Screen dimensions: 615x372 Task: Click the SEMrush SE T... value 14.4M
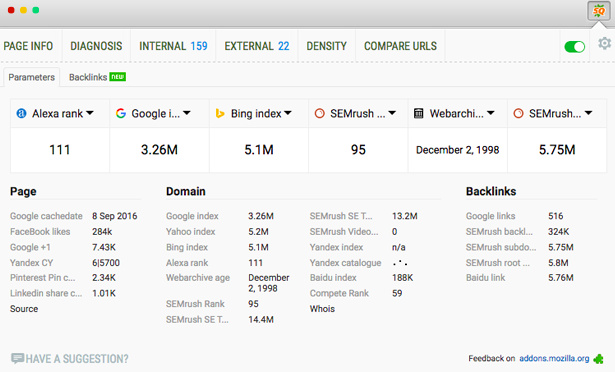261,319
